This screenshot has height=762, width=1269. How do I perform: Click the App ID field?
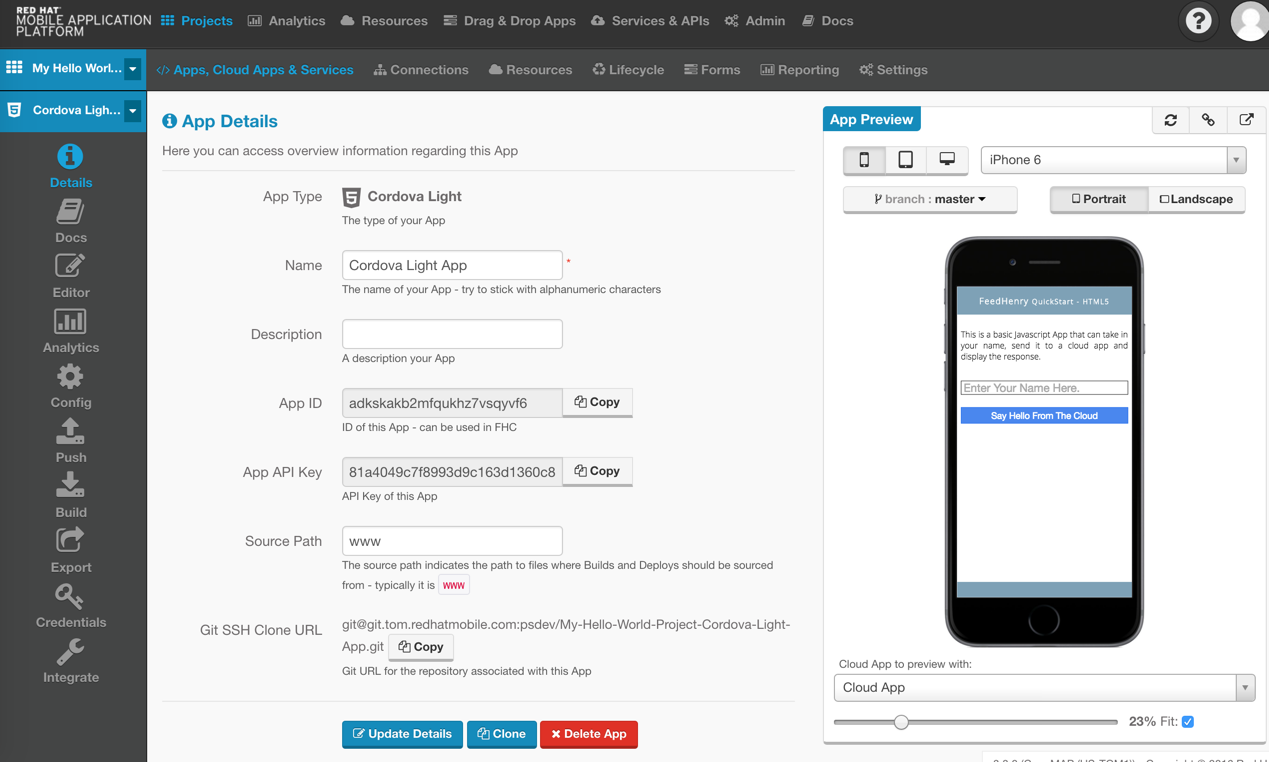pyautogui.click(x=452, y=403)
